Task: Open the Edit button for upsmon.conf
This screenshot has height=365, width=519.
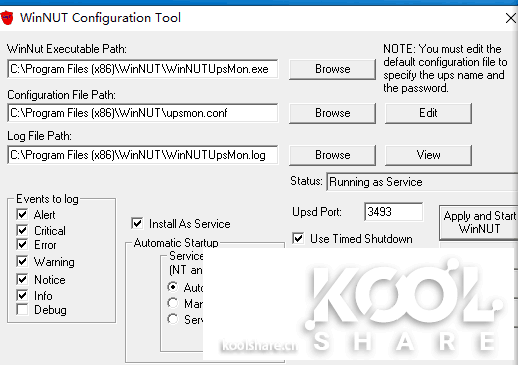Action: tap(428, 113)
